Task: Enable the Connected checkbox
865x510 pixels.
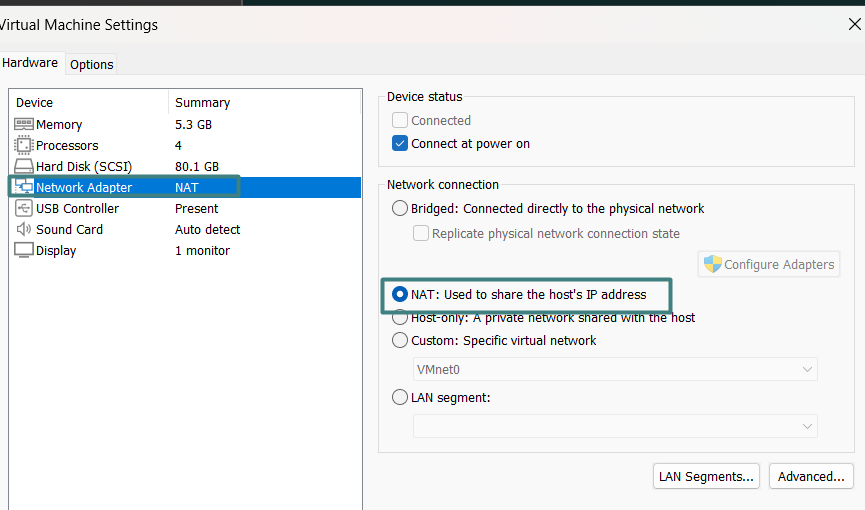Action: click(x=400, y=121)
